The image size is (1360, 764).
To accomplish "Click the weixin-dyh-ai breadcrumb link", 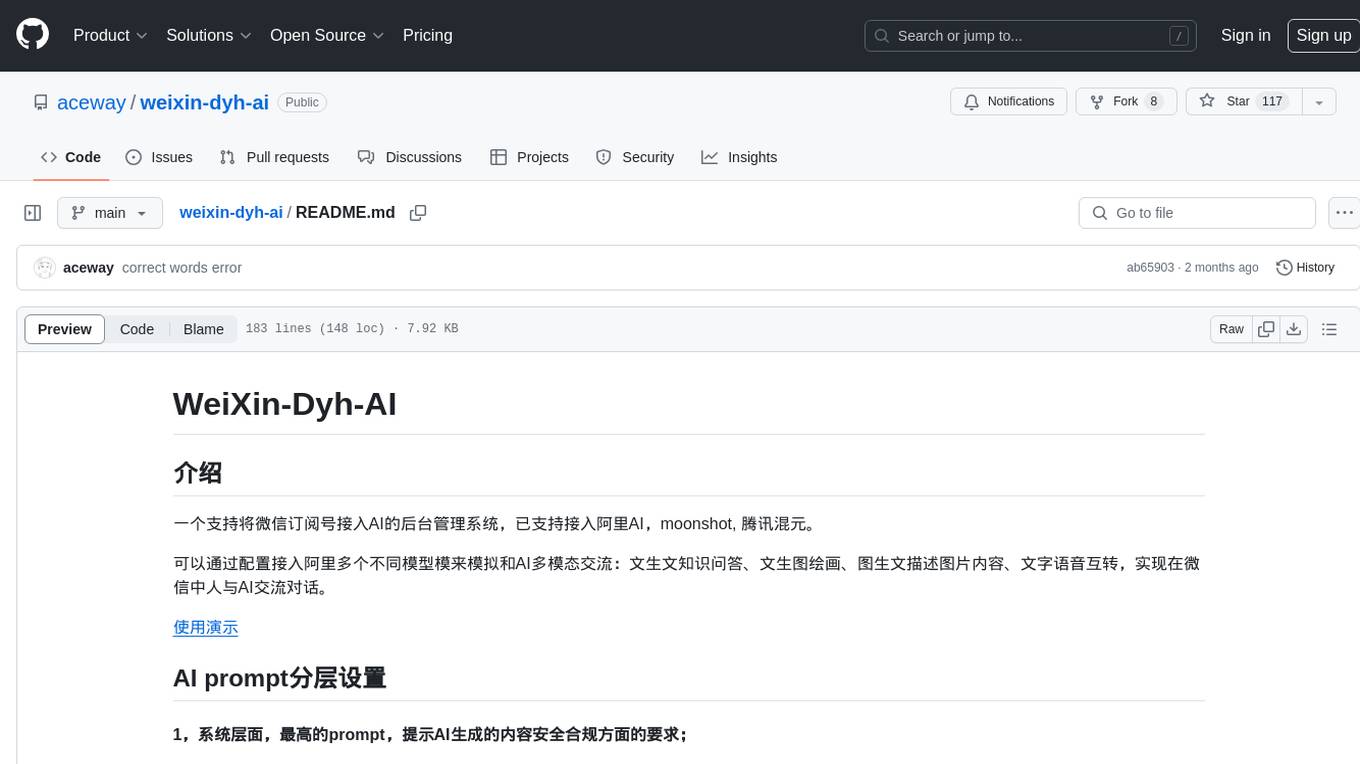I will [231, 213].
